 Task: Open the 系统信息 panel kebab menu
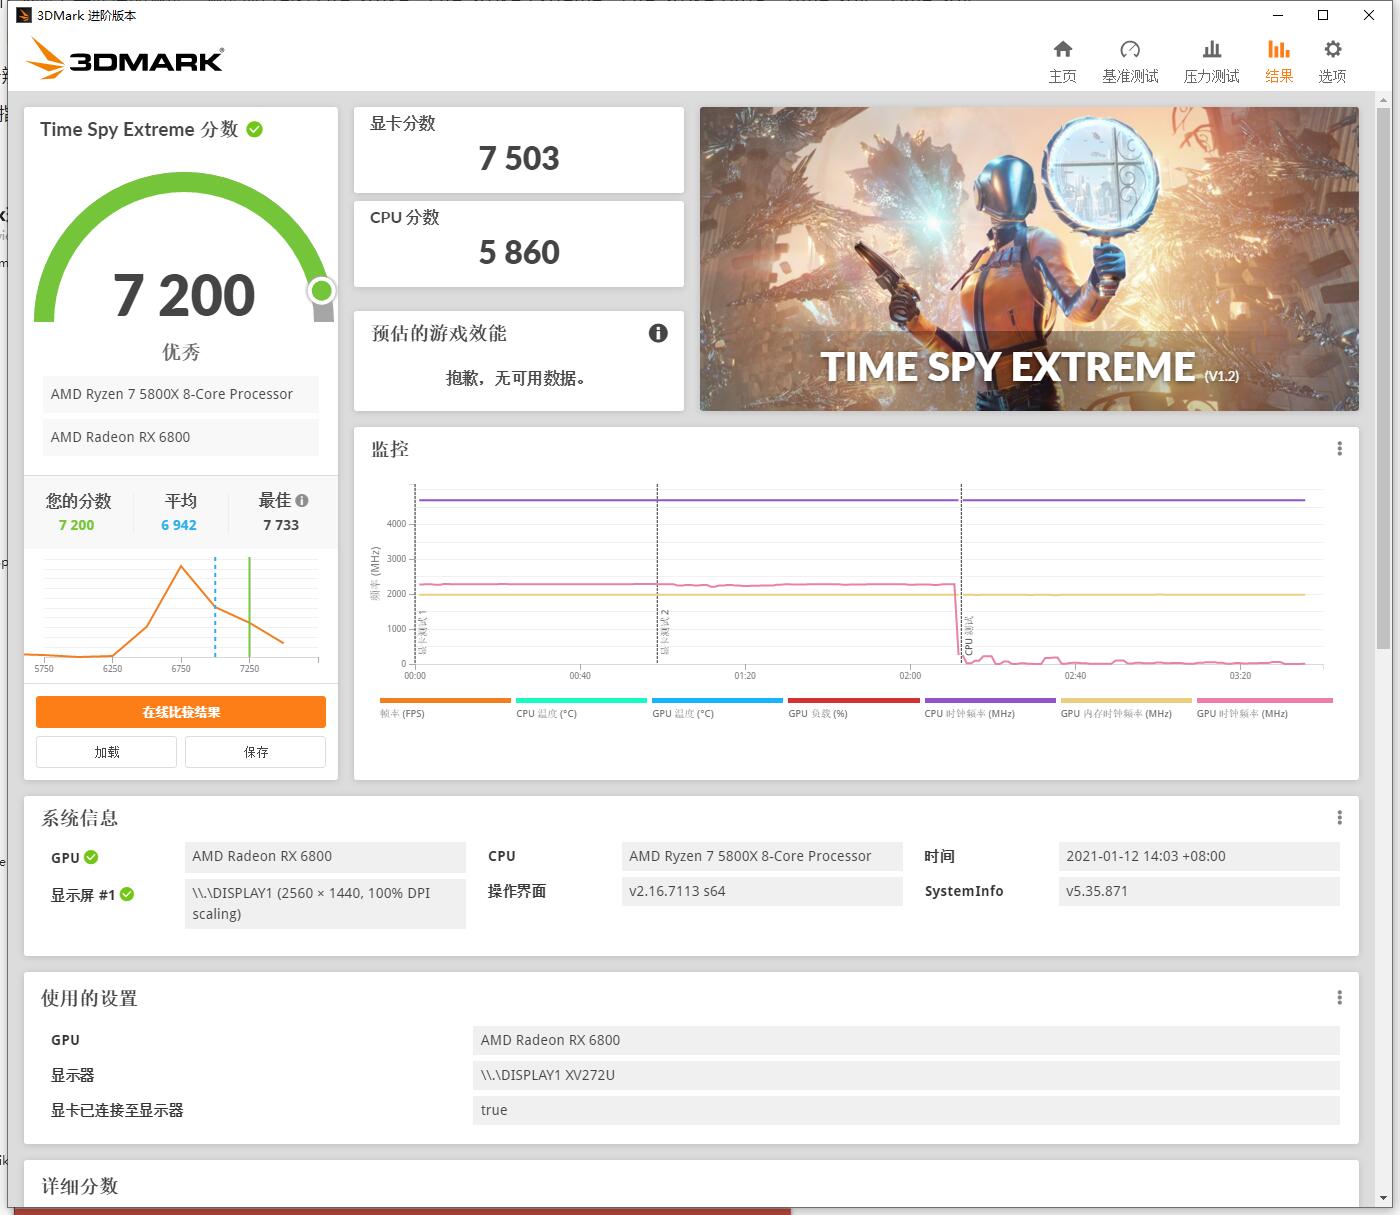(x=1340, y=817)
